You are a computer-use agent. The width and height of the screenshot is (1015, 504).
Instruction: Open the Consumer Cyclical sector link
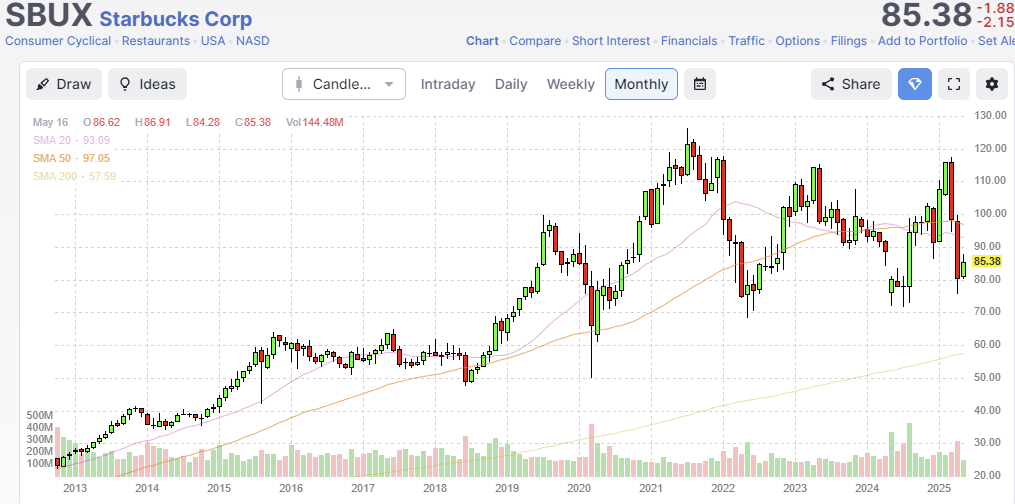tap(58, 41)
